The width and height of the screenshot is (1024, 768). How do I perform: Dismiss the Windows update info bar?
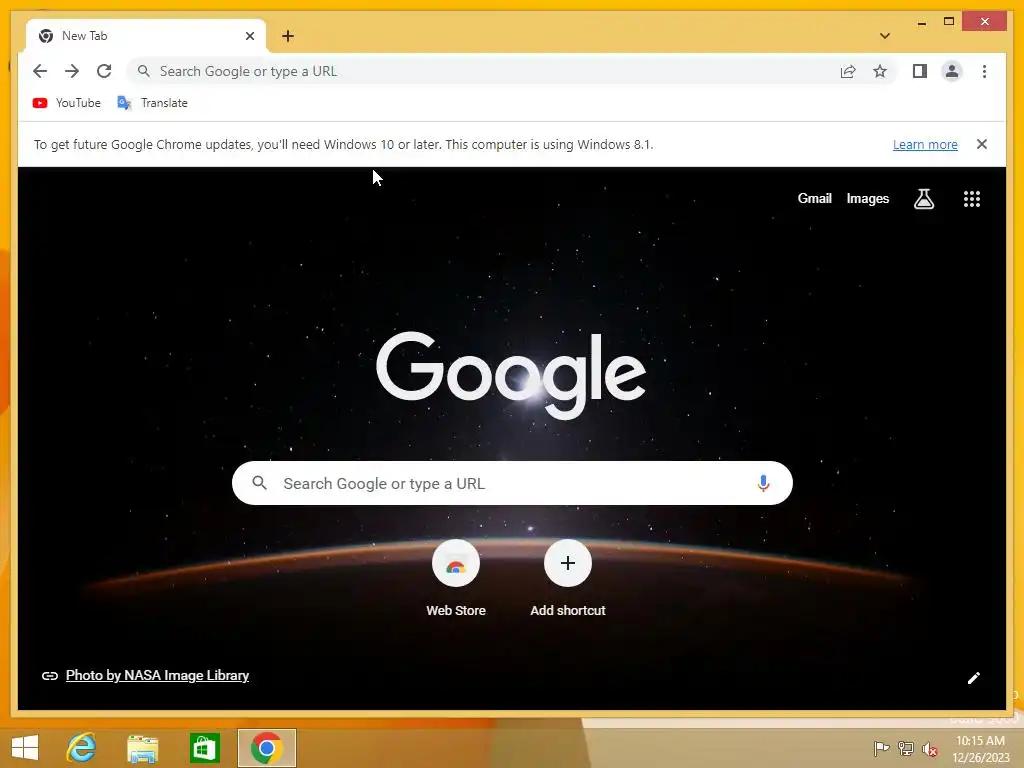tap(982, 144)
